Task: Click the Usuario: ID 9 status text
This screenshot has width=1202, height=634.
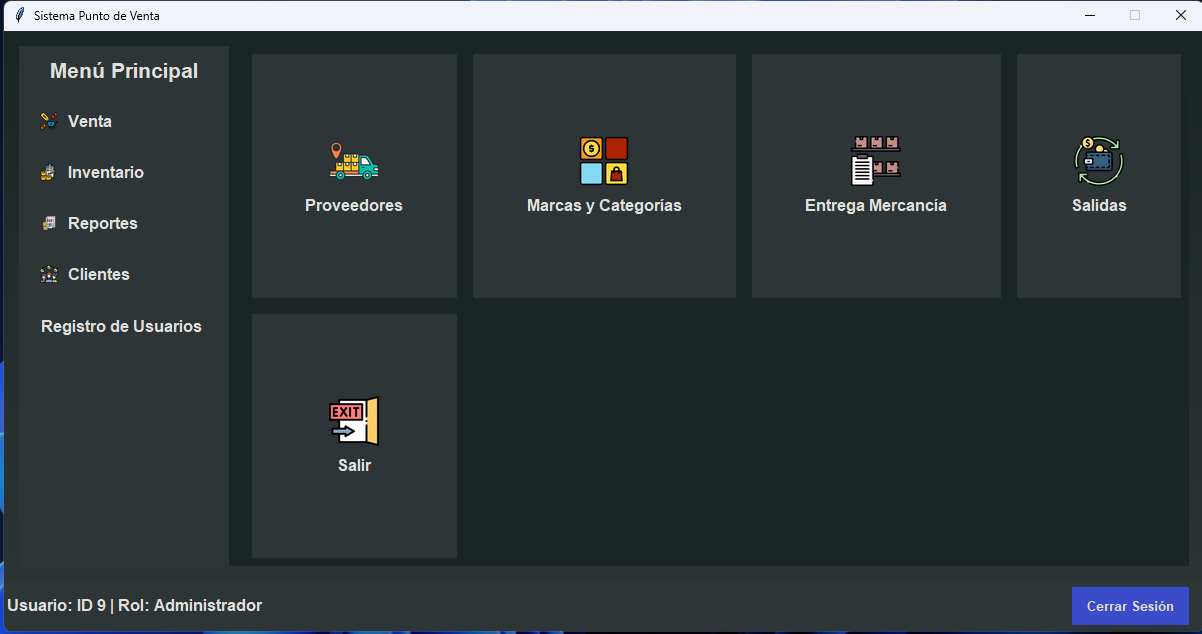Action: [135, 605]
